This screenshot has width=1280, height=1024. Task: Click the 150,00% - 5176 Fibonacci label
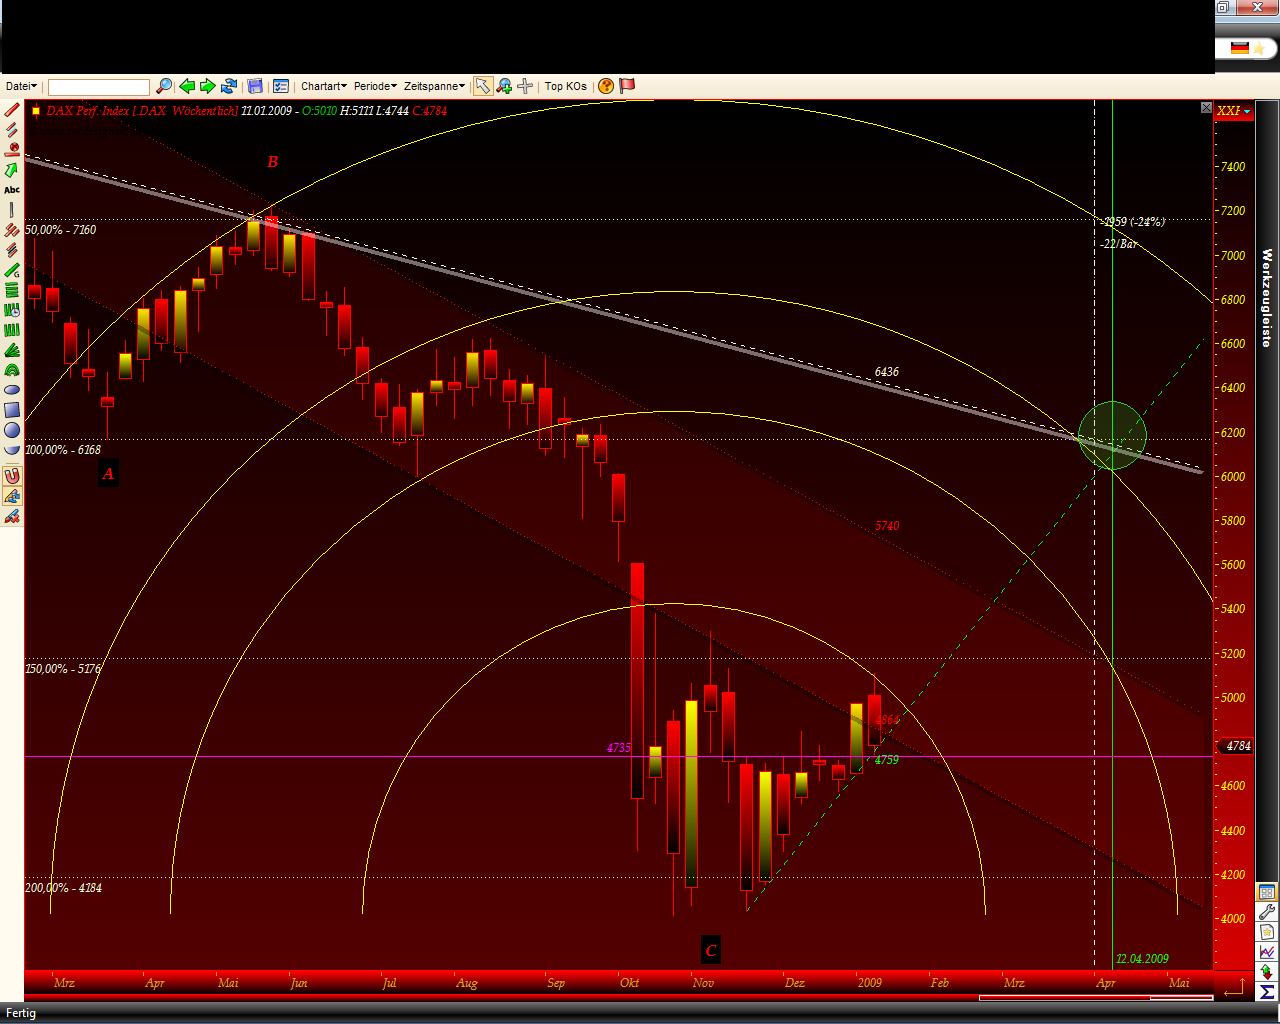[63, 669]
